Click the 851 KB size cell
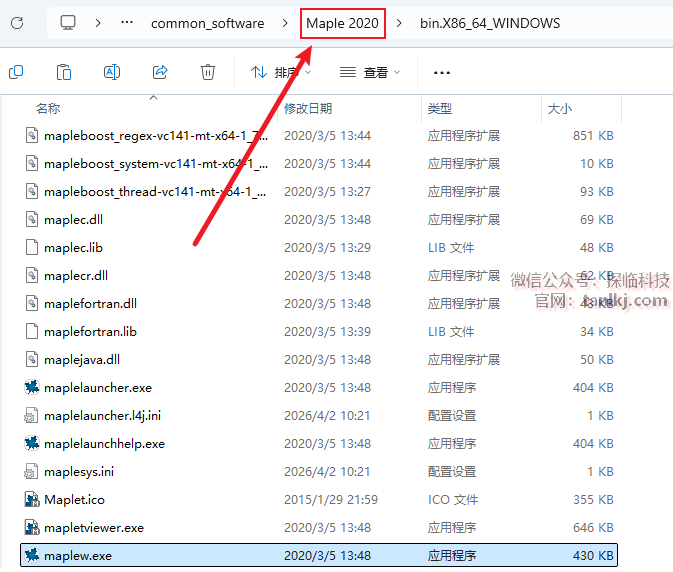 click(x=593, y=136)
